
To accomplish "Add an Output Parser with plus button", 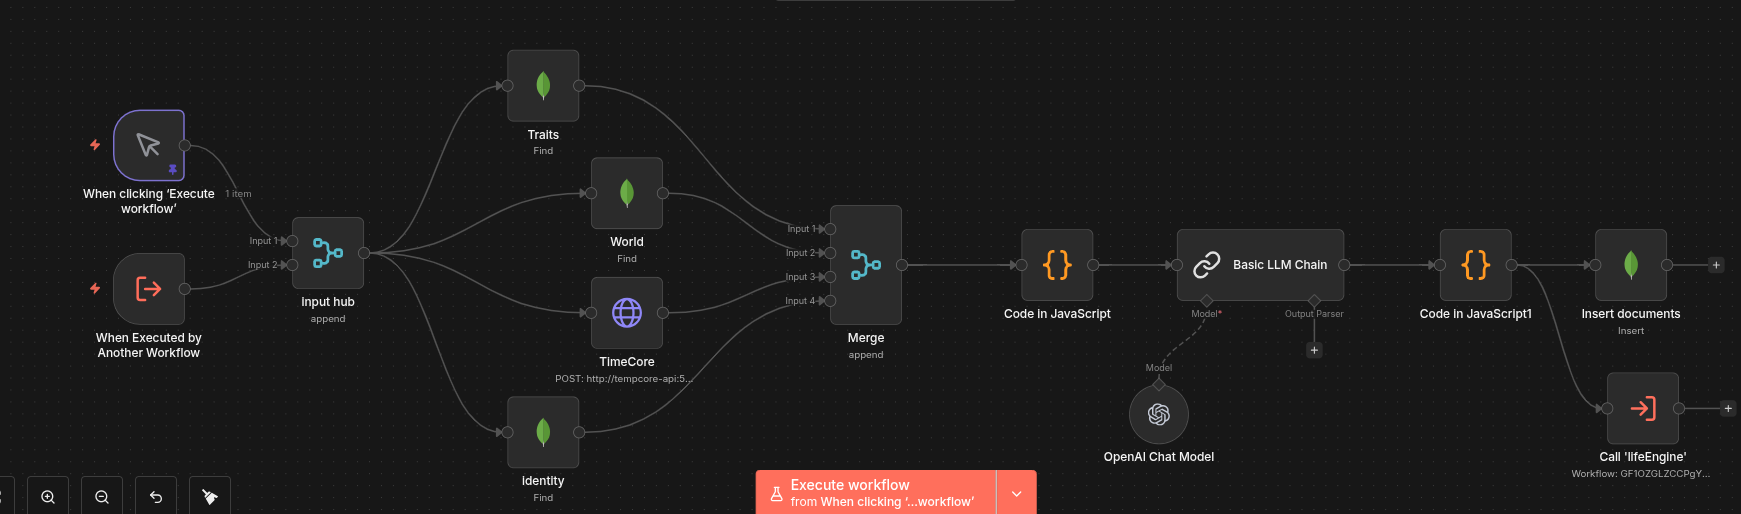I will click(x=1314, y=350).
